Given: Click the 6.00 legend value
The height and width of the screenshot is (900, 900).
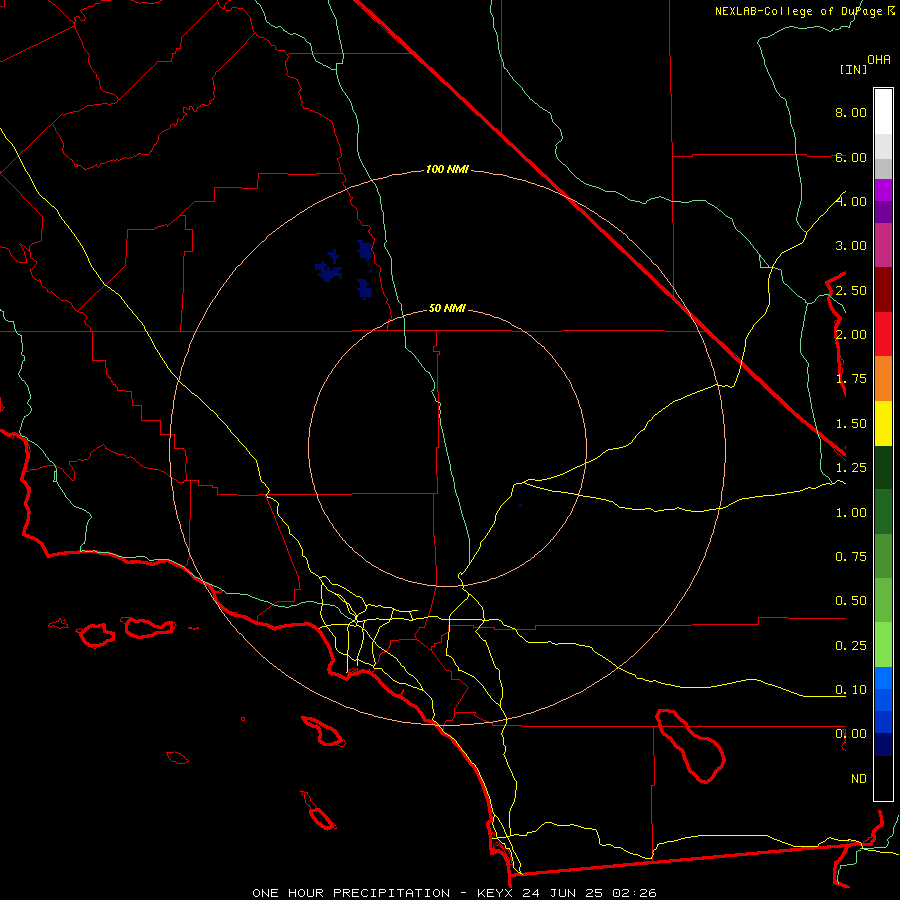Looking at the screenshot, I should click(851, 157).
